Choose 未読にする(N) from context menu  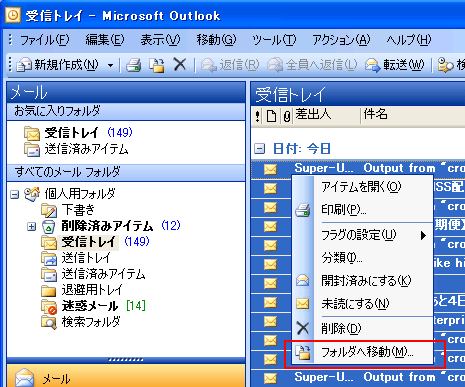(x=363, y=304)
